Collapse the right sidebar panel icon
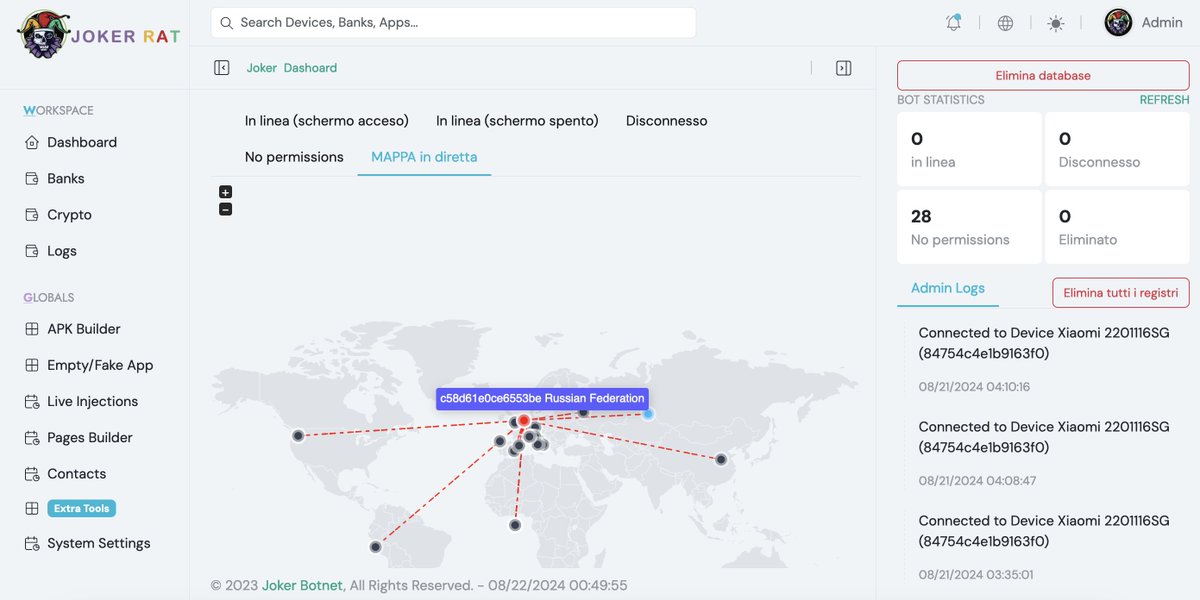The image size is (1200, 600). (843, 68)
